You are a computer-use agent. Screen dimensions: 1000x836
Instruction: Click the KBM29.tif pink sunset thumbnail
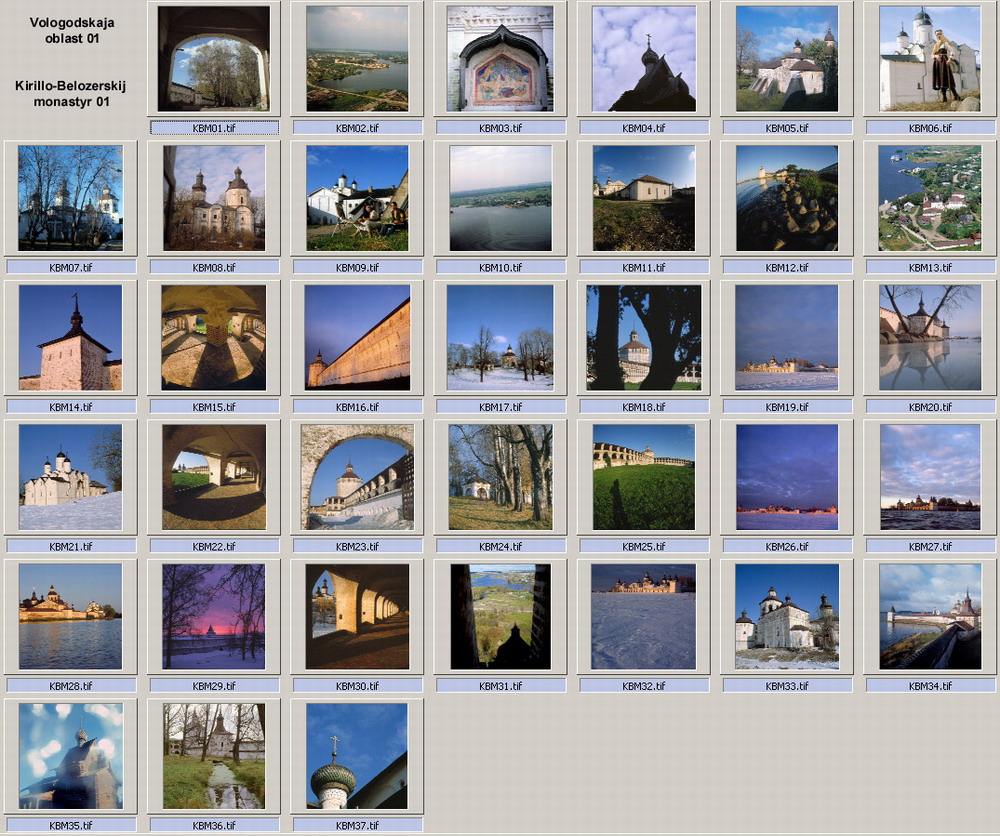[214, 617]
